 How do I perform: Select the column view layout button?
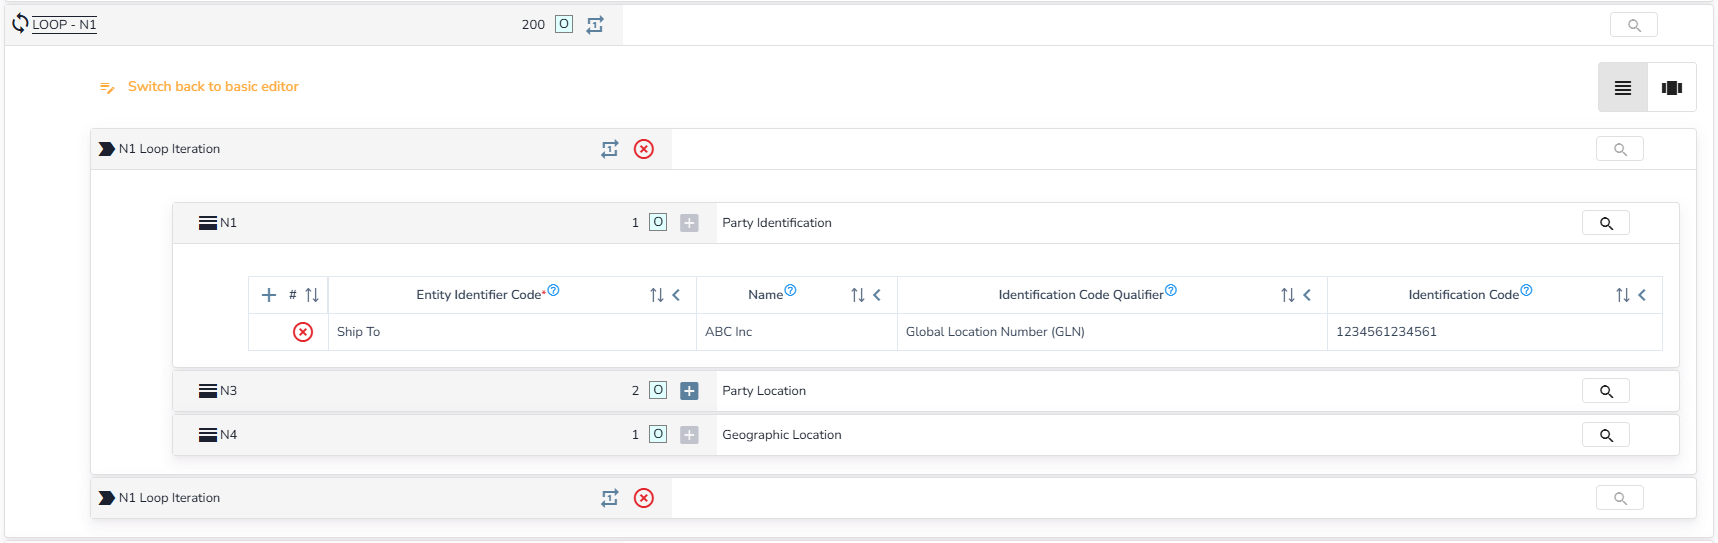point(1672,88)
